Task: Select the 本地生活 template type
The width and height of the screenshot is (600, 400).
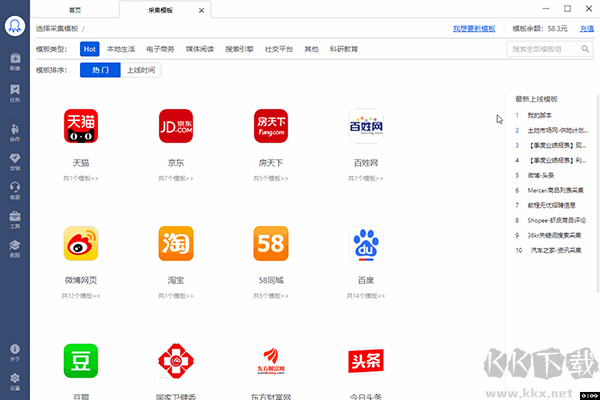Action: 121,49
